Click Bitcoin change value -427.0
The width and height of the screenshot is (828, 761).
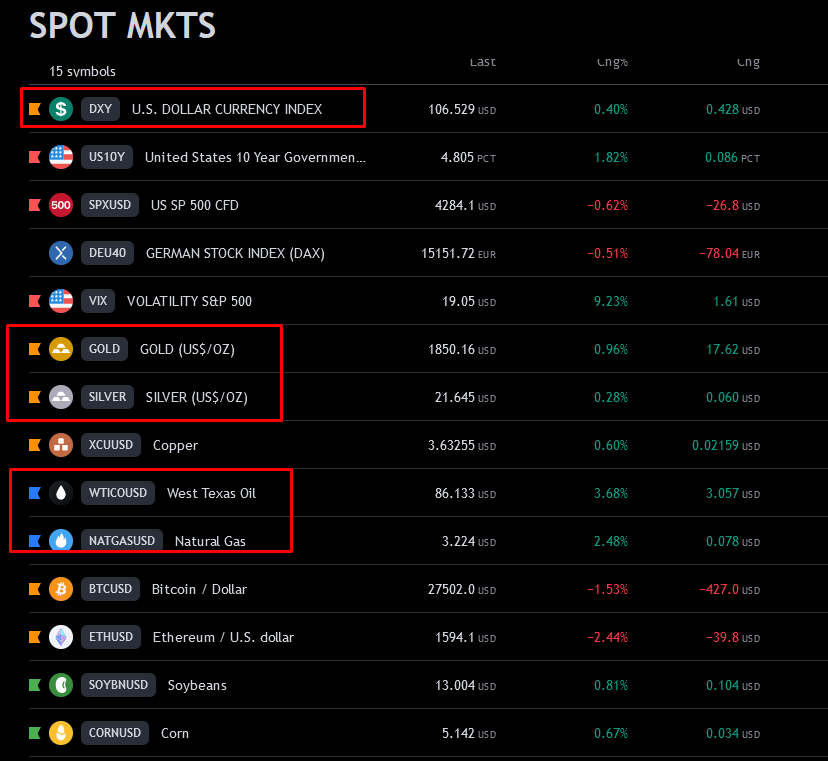(x=719, y=589)
